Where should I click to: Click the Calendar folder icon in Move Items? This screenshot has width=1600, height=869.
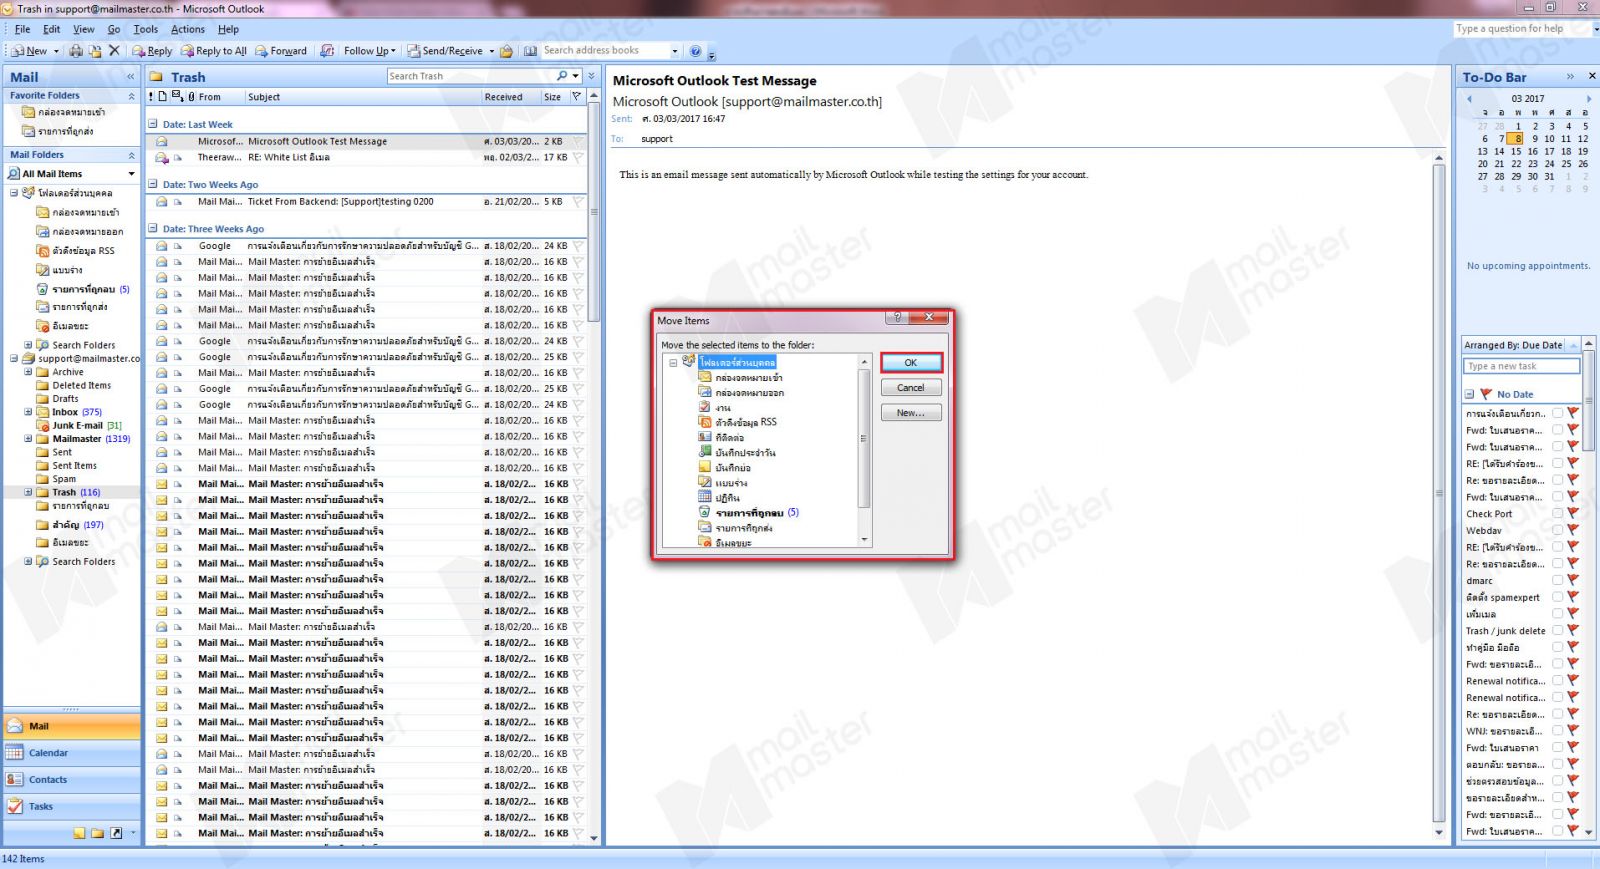705,497
